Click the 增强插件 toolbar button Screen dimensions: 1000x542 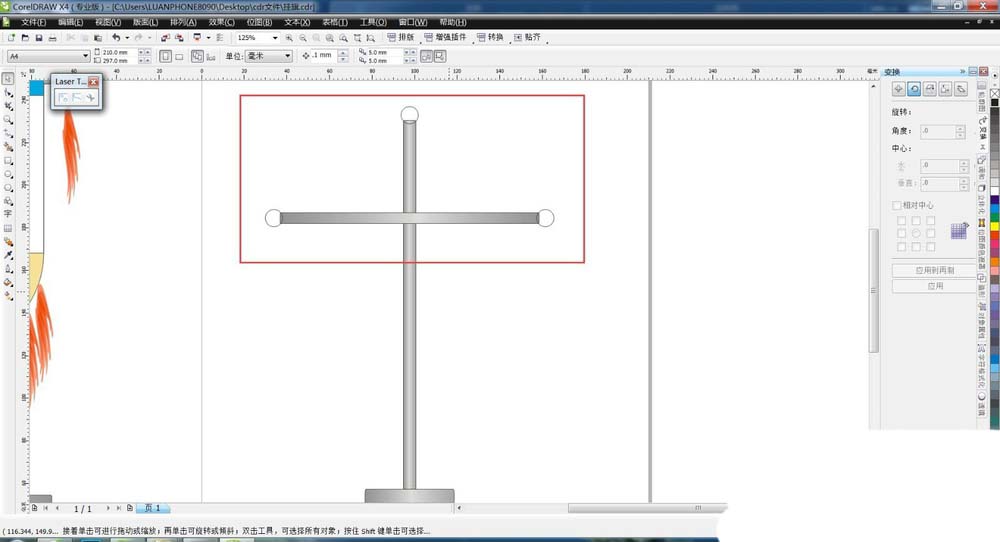tap(445, 38)
